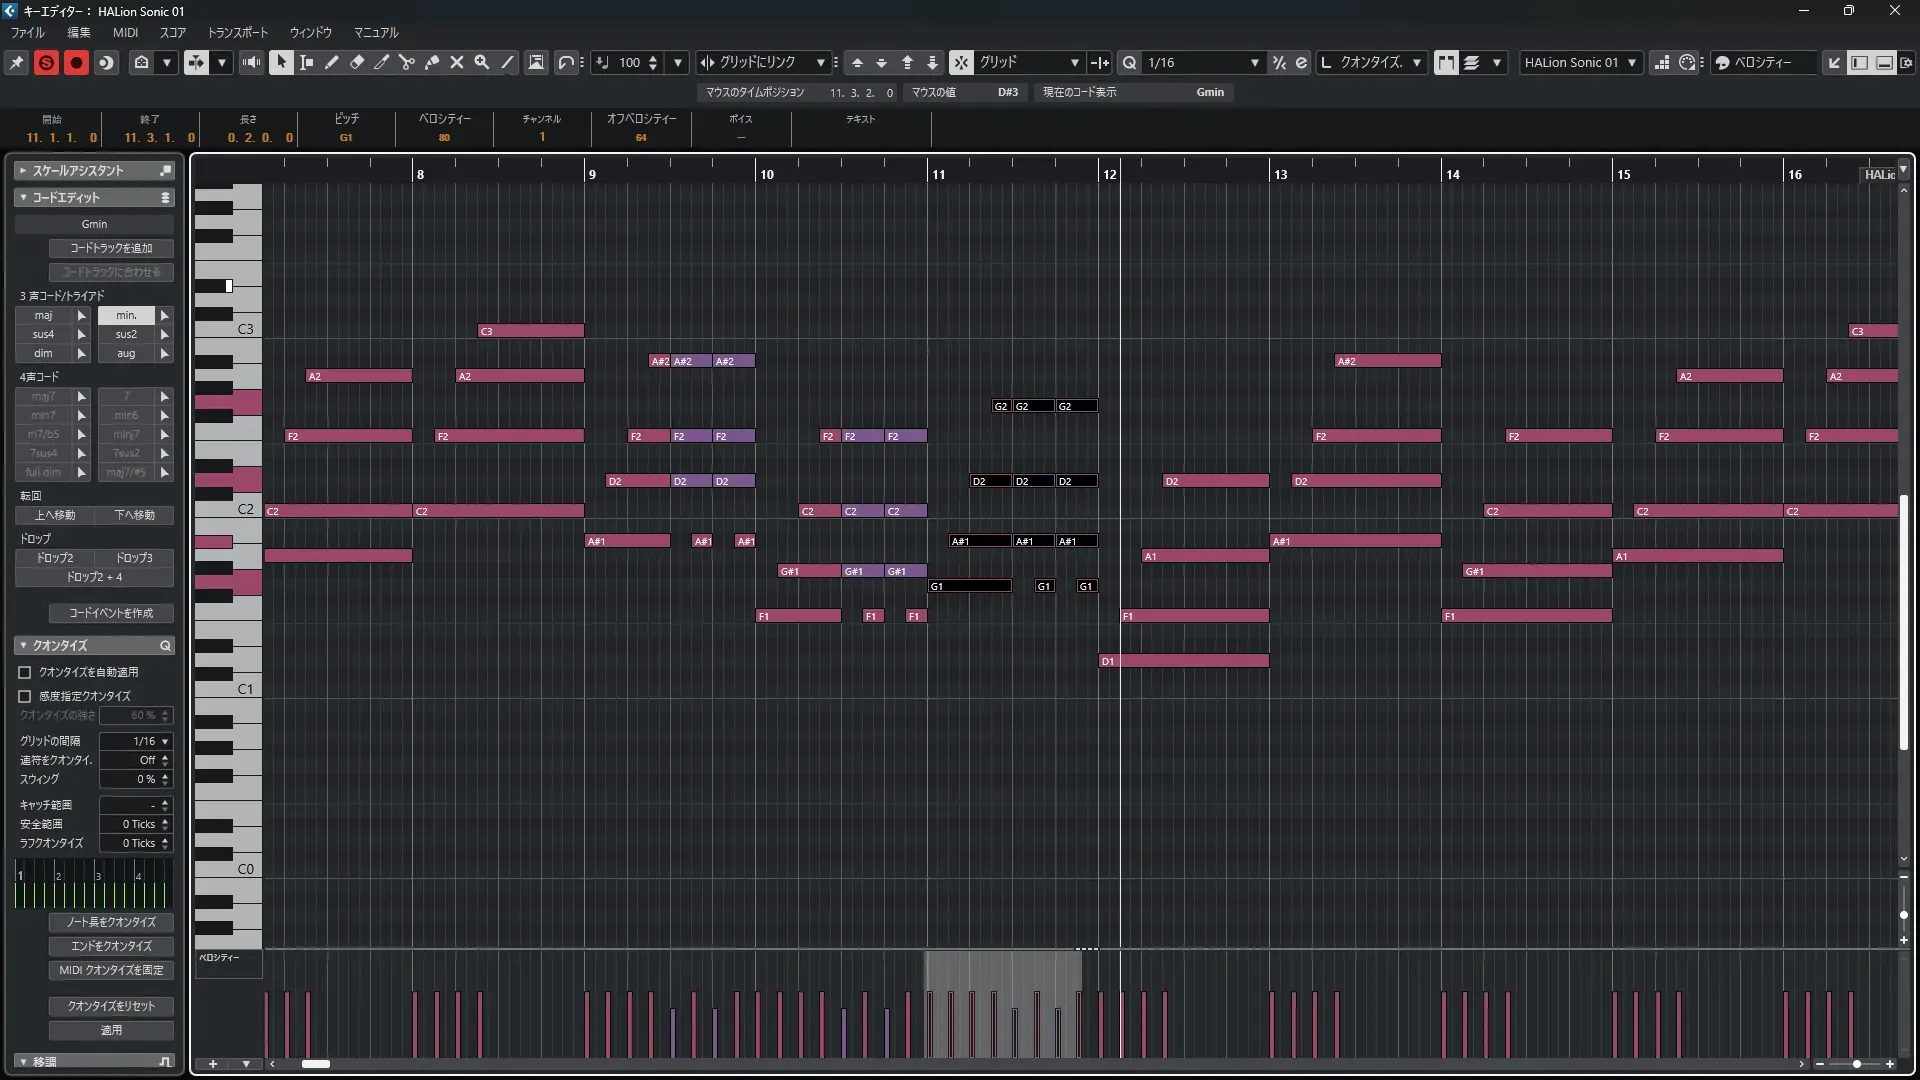The width and height of the screenshot is (1920, 1080).
Task: Enable Acoustic Feedback speaker icon
Action: (x=252, y=62)
